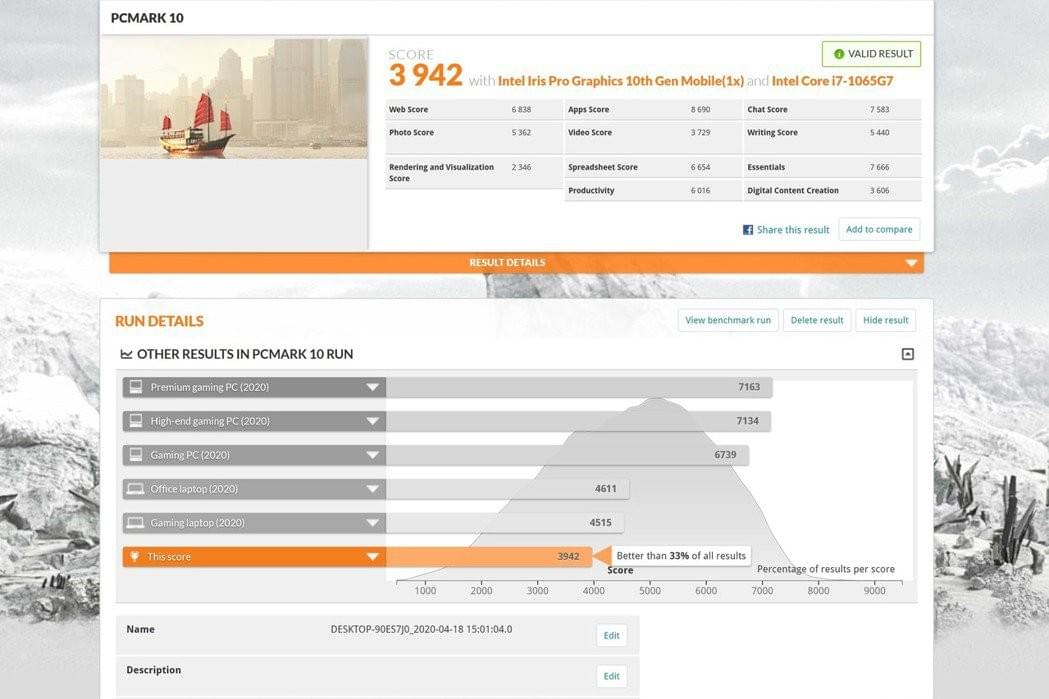Click the large 3 942 score number
1049x699 pixels.
(425, 76)
